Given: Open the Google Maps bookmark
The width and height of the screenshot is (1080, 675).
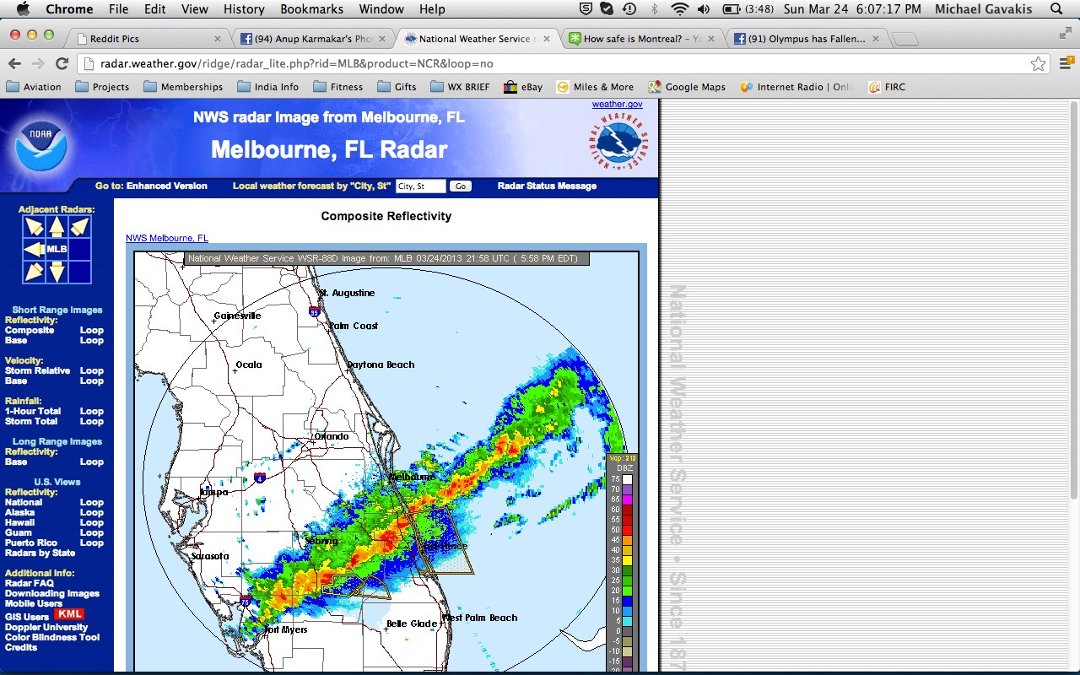Looking at the screenshot, I should point(687,87).
